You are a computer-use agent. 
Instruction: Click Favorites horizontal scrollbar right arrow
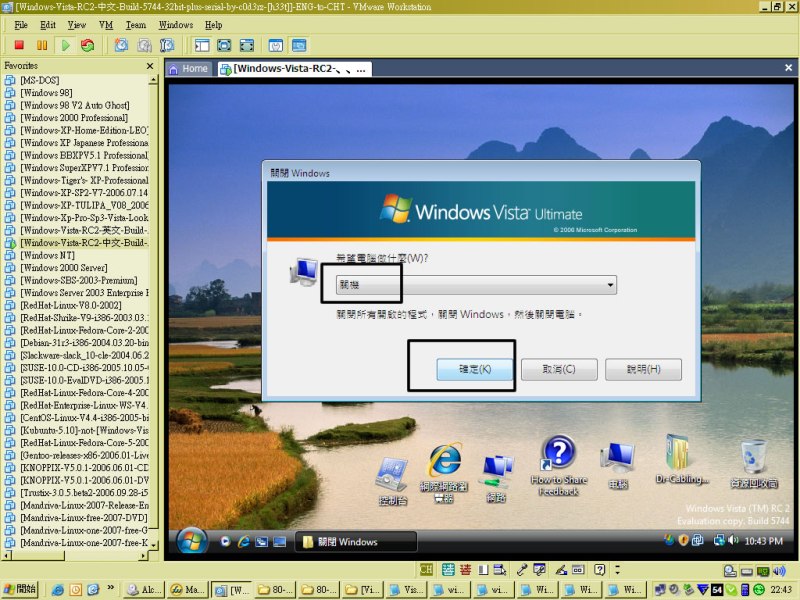coord(144,555)
